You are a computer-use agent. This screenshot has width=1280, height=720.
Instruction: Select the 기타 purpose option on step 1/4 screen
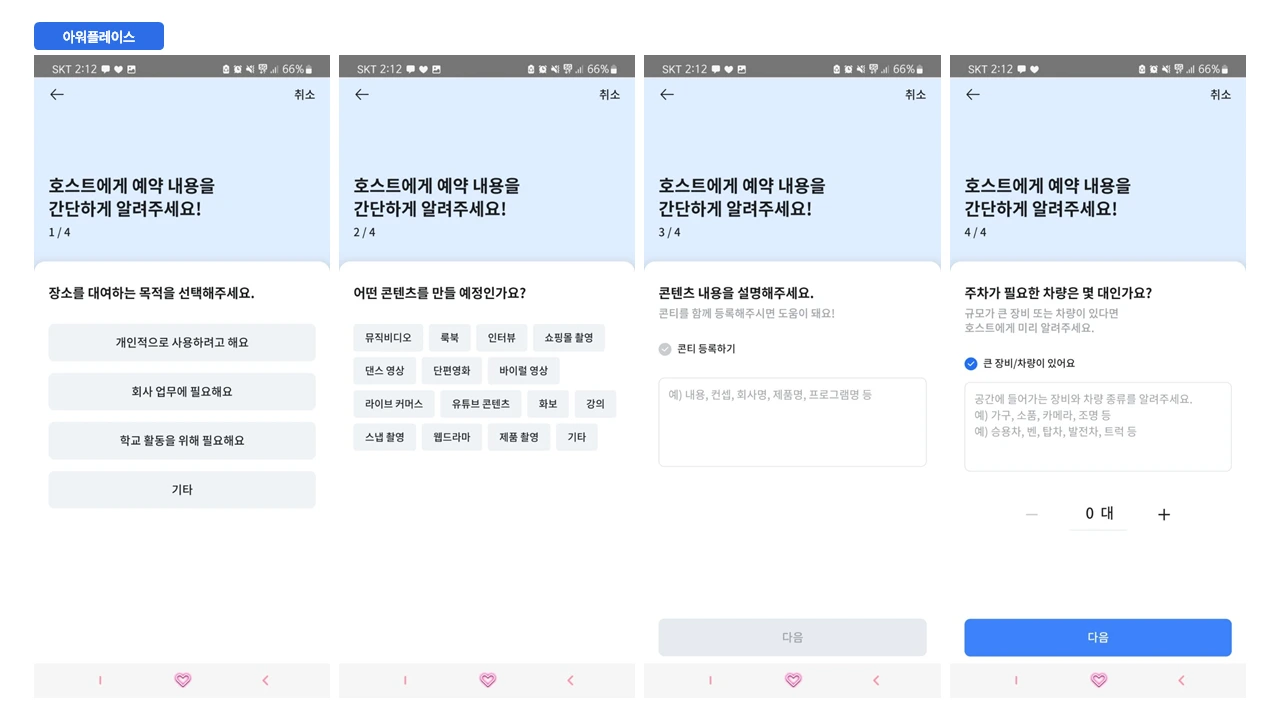tap(182, 490)
